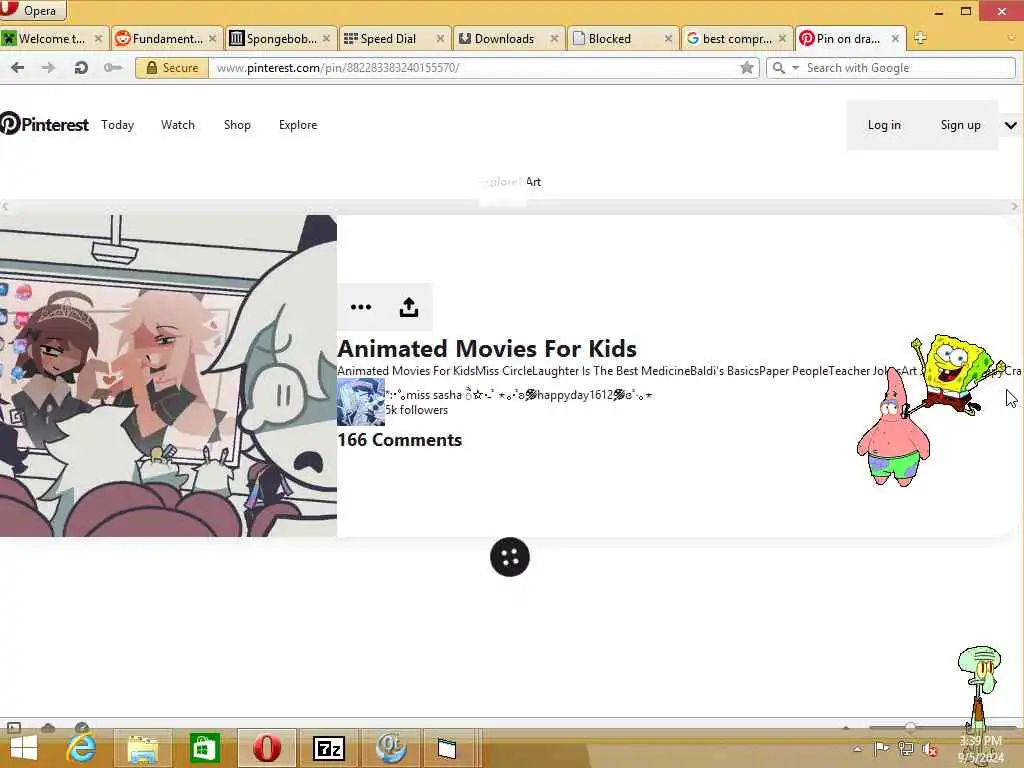Click the Paper People tag

click(x=793, y=370)
